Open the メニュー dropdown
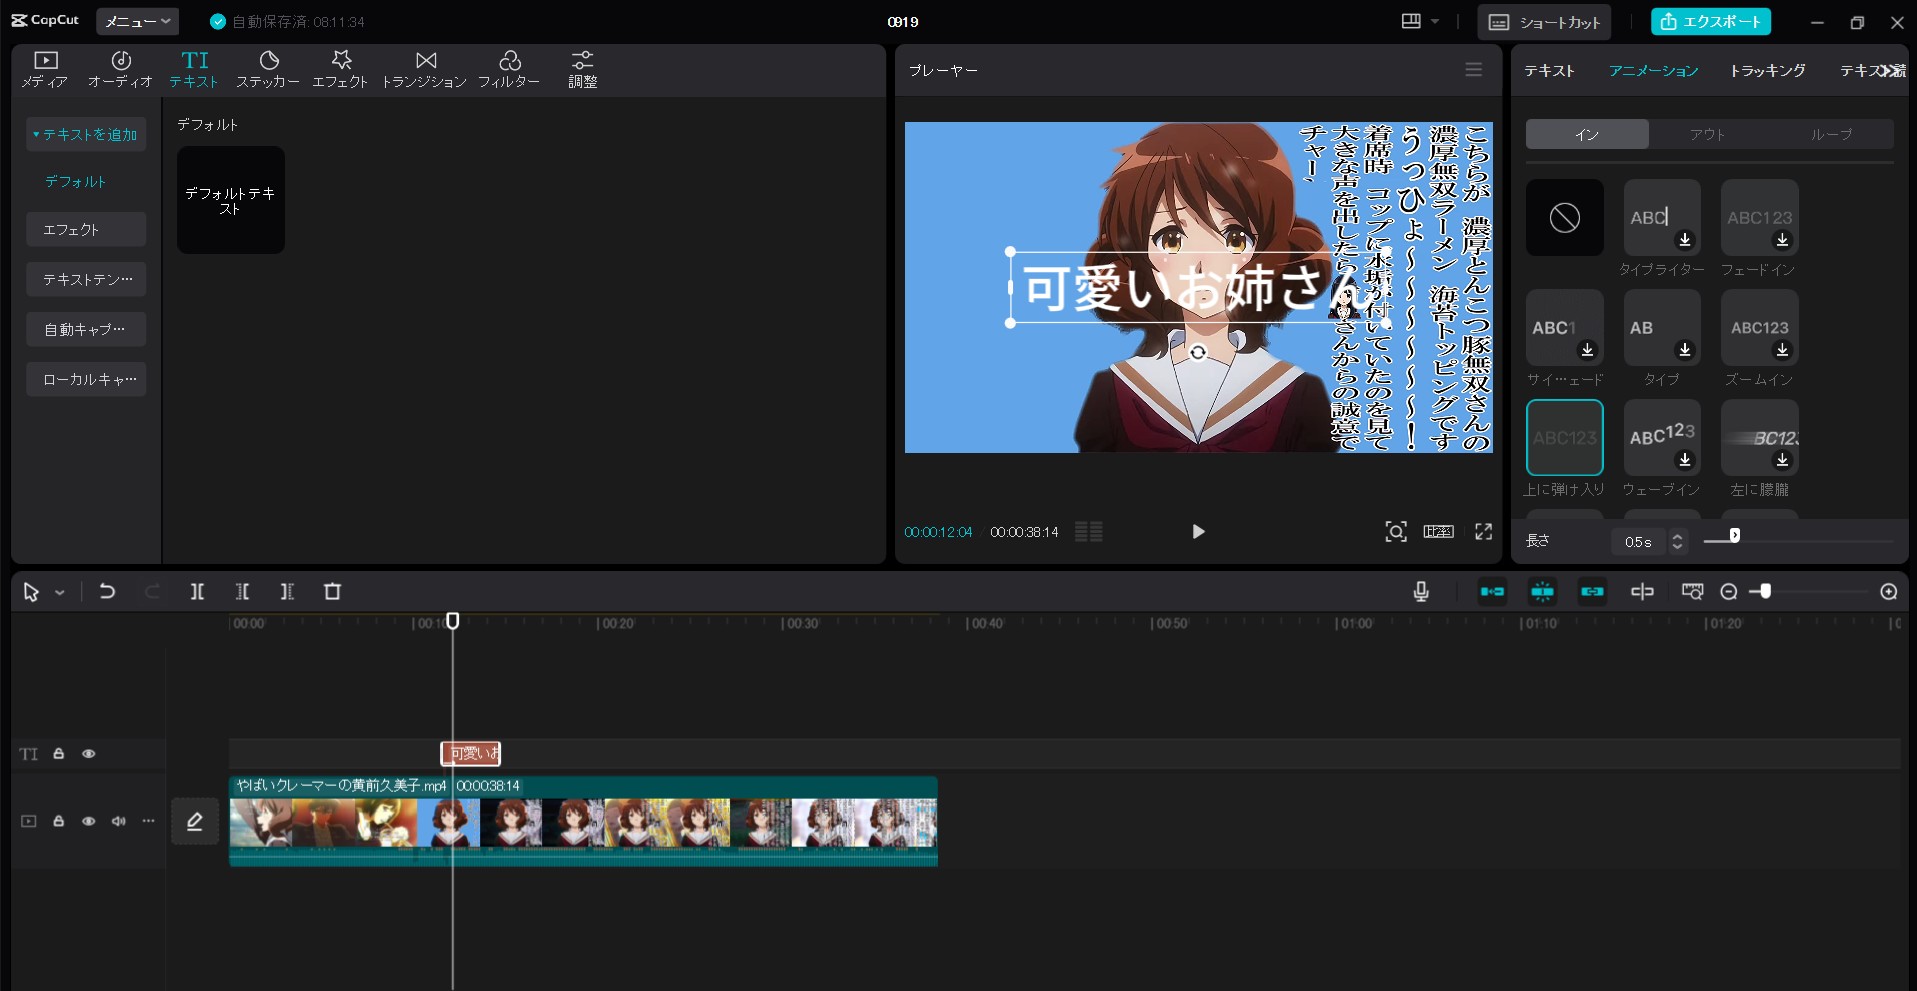The width and height of the screenshot is (1917, 991). point(138,21)
